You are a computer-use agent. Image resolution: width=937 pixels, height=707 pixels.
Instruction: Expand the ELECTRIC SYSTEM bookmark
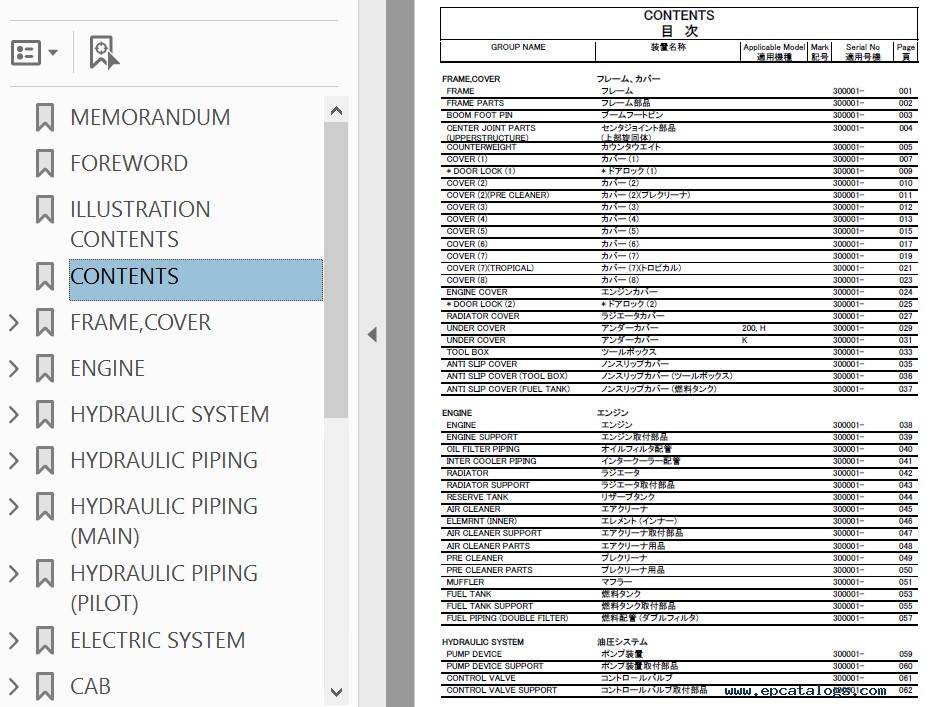pos(14,641)
